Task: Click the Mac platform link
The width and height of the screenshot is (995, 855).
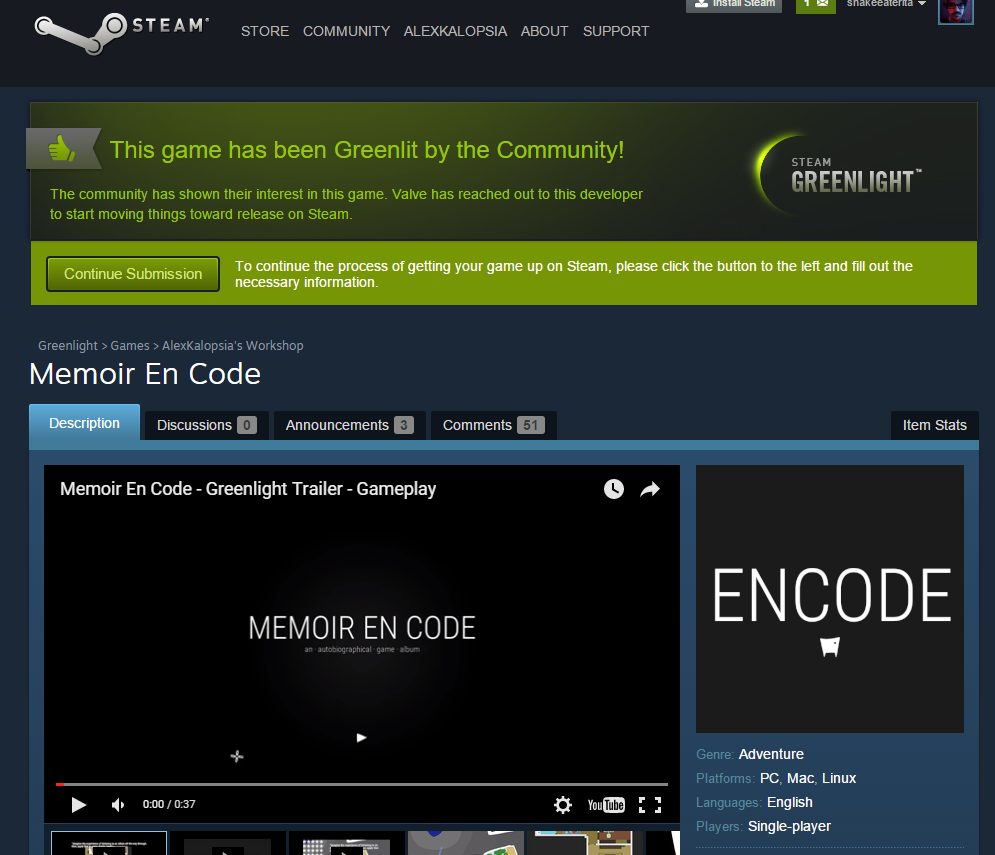Action: 800,778
